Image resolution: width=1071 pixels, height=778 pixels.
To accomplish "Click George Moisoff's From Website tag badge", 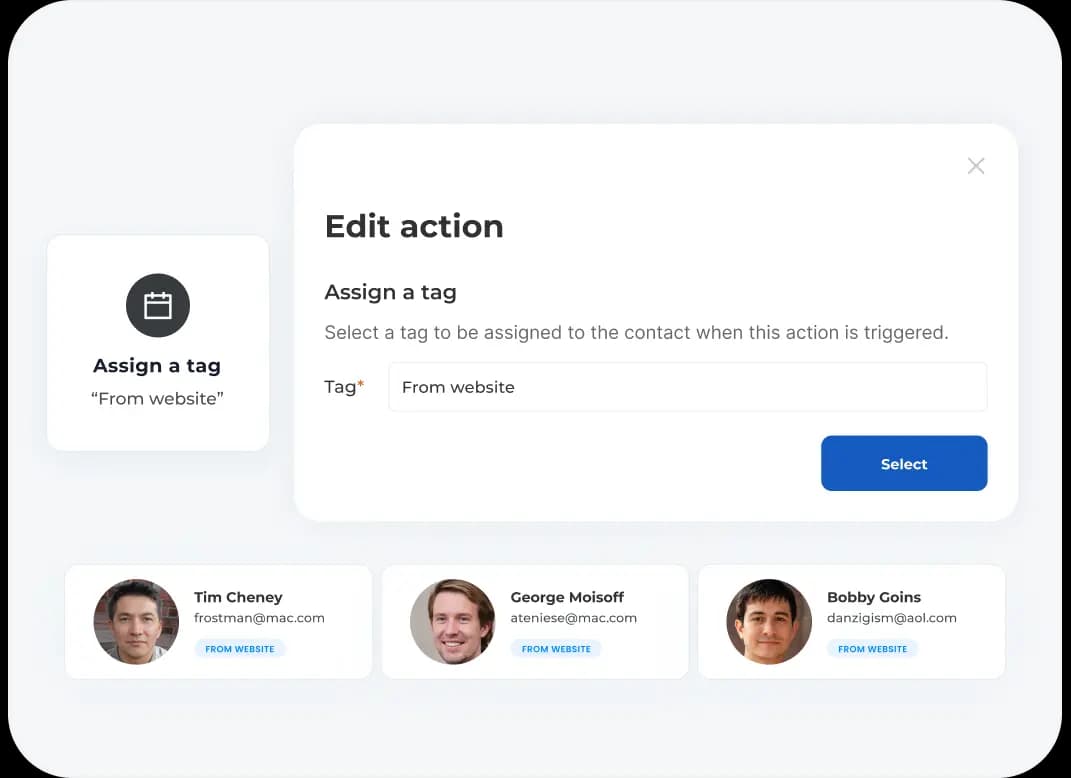I will [x=556, y=649].
